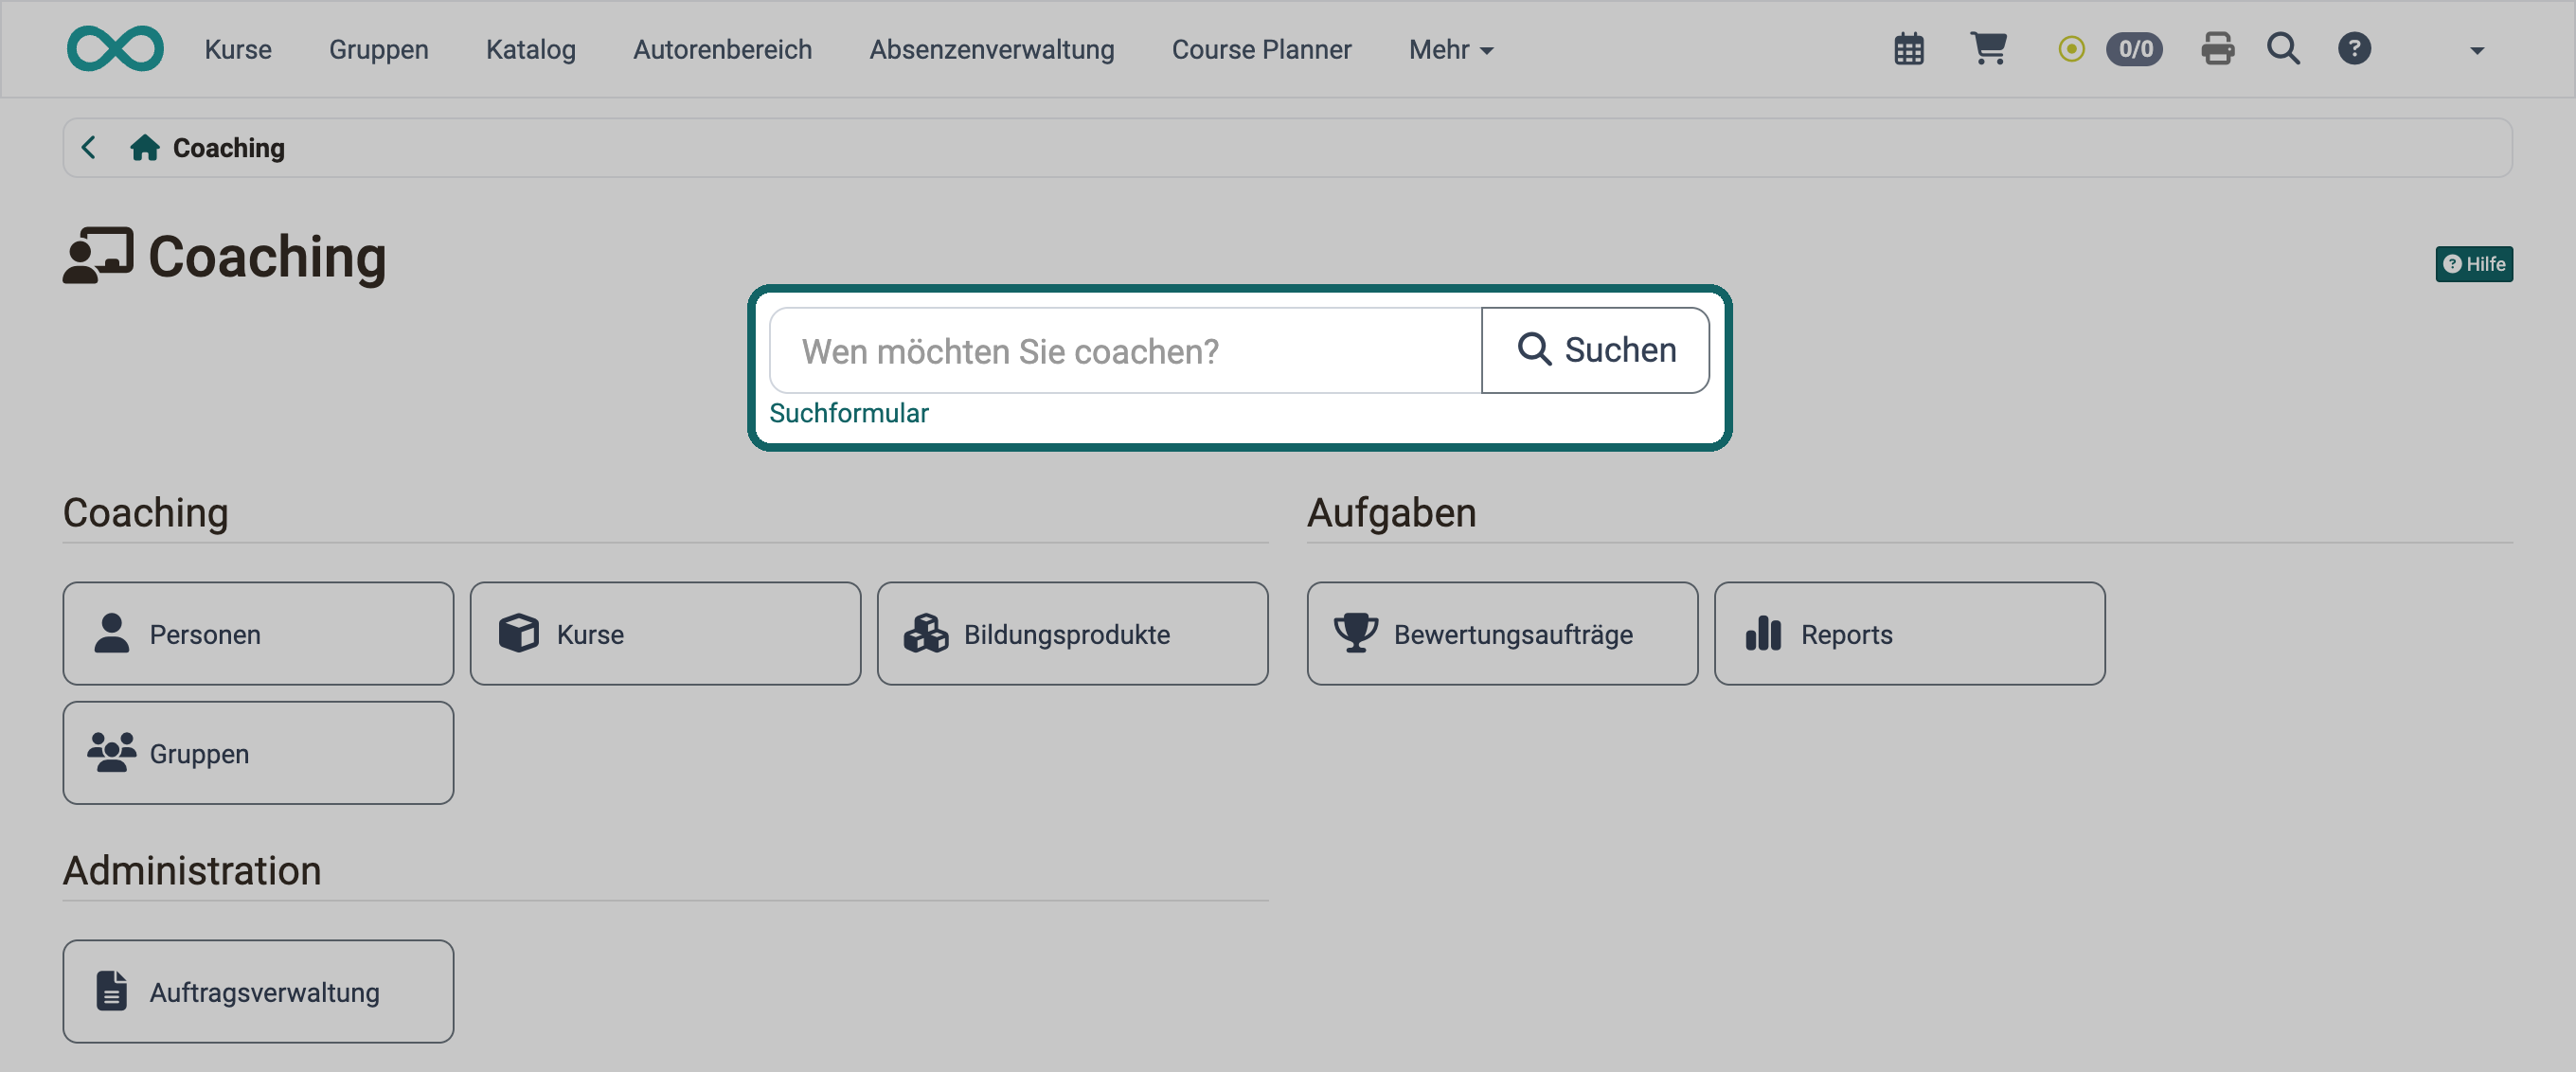Image resolution: width=2576 pixels, height=1072 pixels.
Task: Click the OpenOlat infinity logo
Action: click(115, 49)
